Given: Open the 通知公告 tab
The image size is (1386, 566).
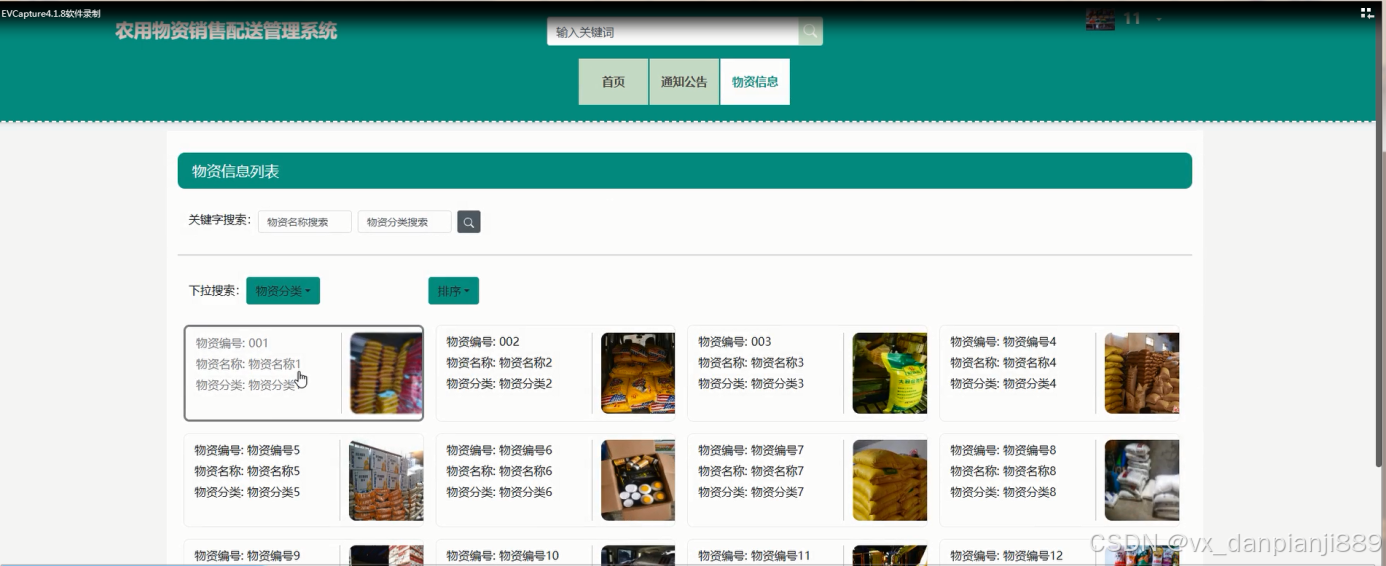Looking at the screenshot, I should (x=684, y=82).
